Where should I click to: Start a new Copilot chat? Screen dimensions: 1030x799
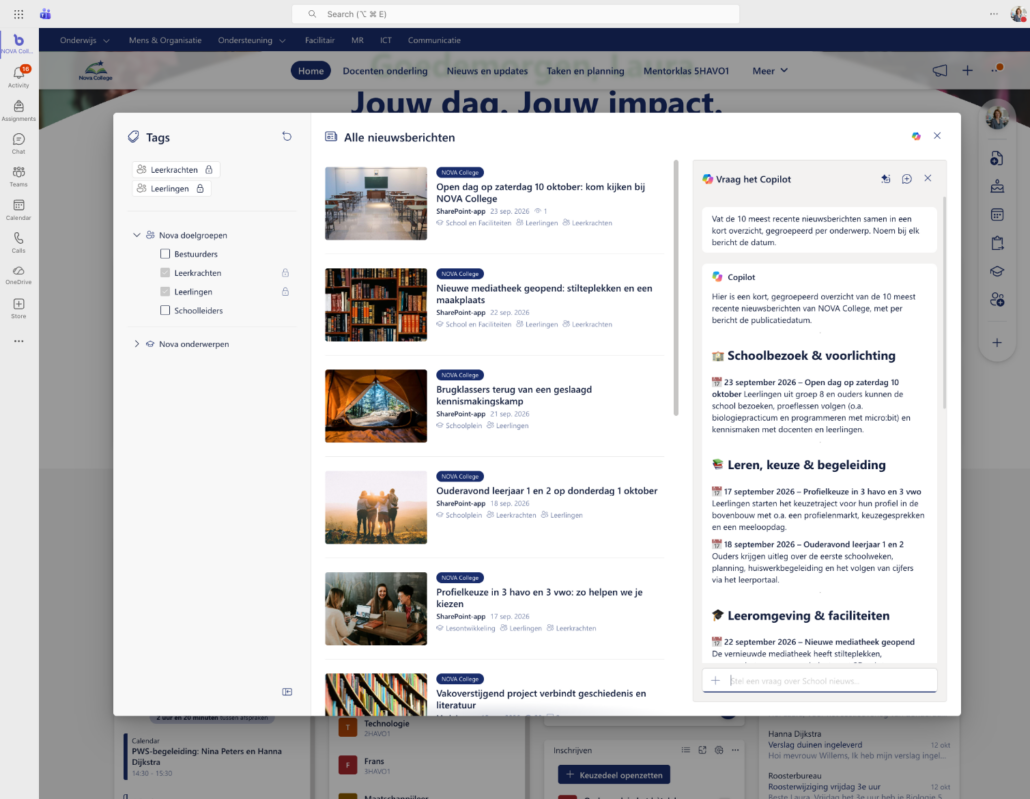(907, 179)
